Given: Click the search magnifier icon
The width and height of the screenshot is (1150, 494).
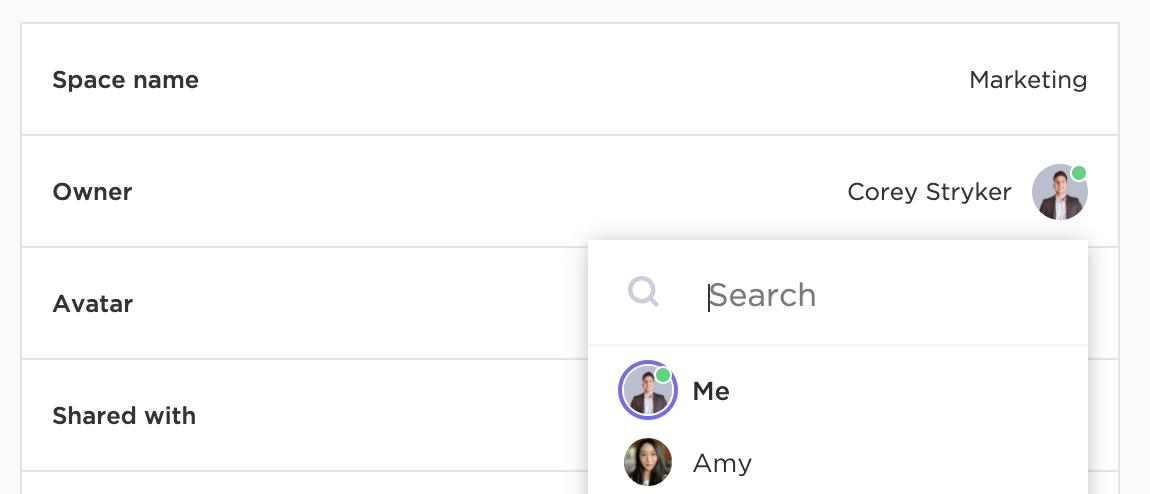Looking at the screenshot, I should pos(643,292).
